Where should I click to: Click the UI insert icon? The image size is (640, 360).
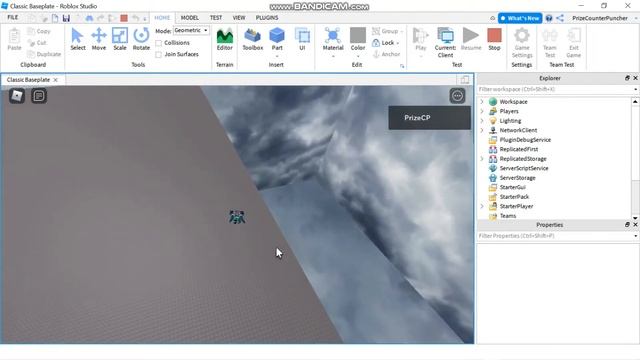302,39
